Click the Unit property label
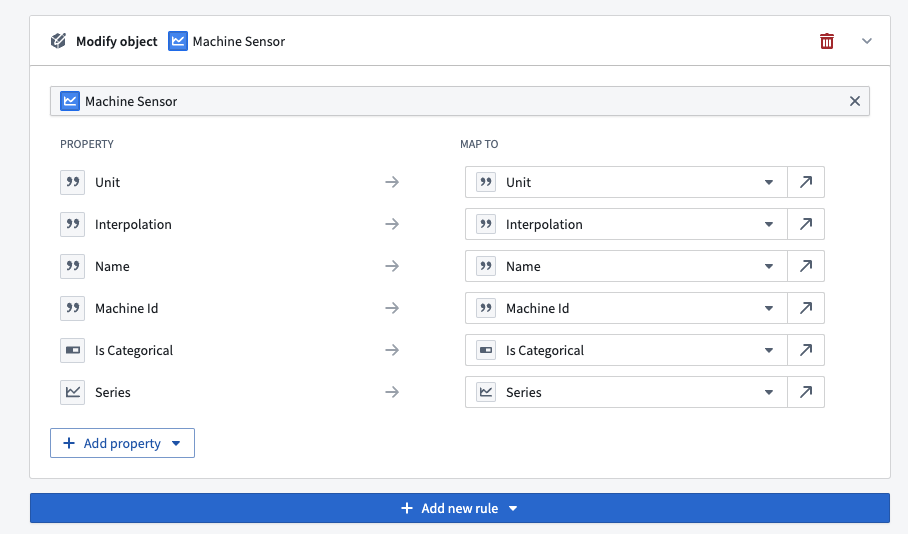The width and height of the screenshot is (908, 534). pos(107,182)
